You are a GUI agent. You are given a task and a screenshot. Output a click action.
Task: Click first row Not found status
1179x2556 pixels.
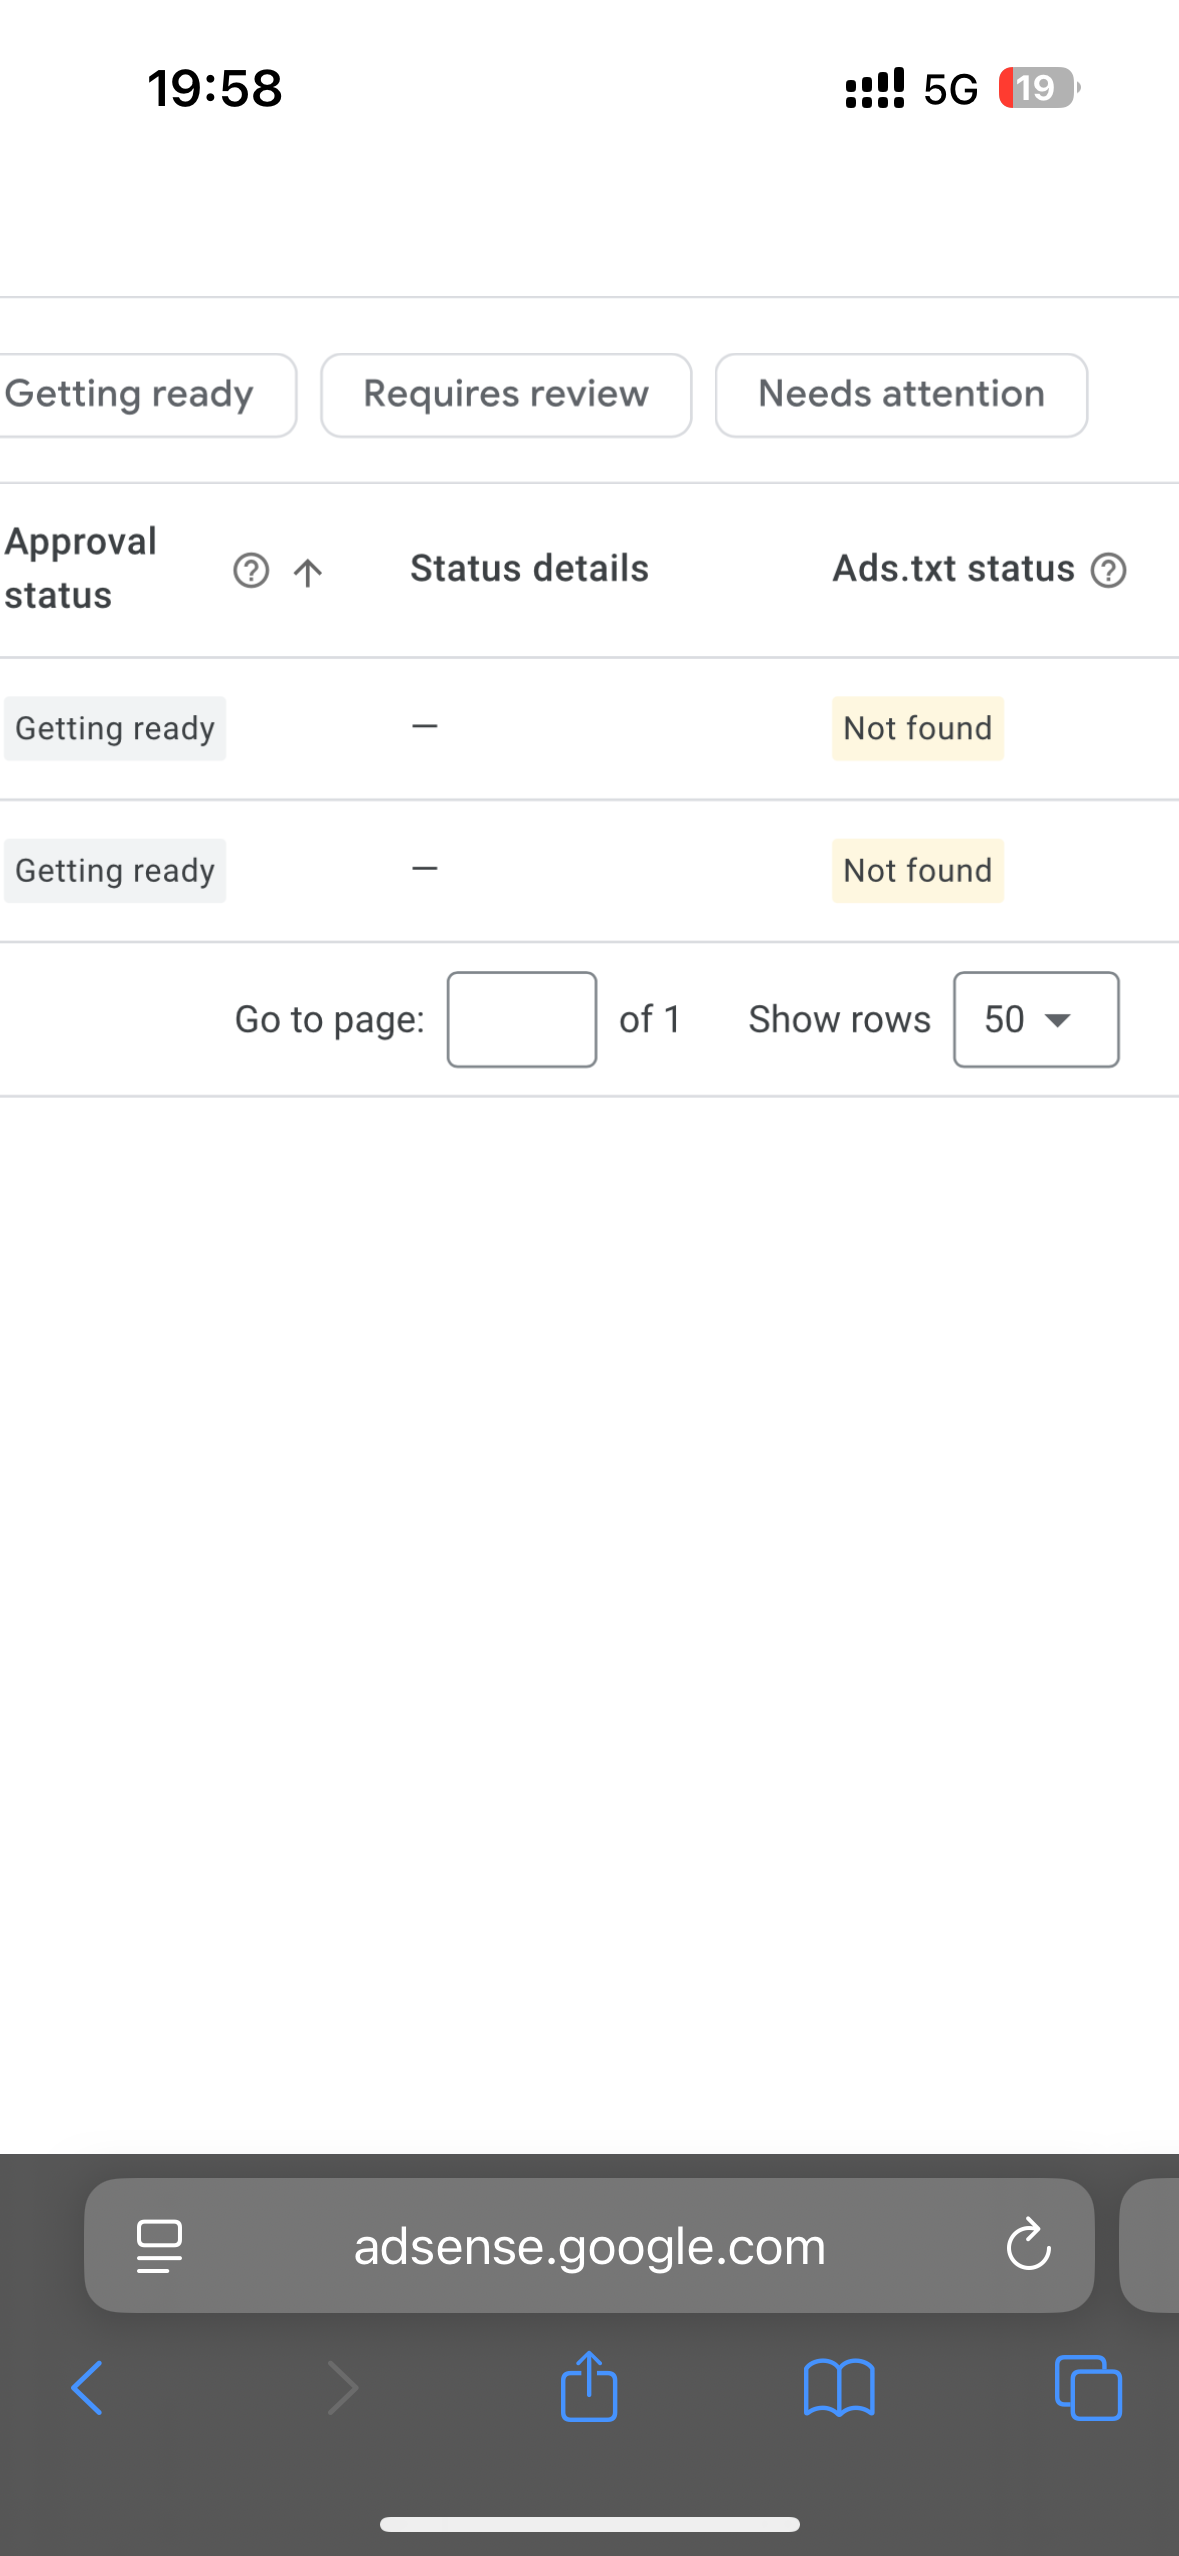click(917, 728)
